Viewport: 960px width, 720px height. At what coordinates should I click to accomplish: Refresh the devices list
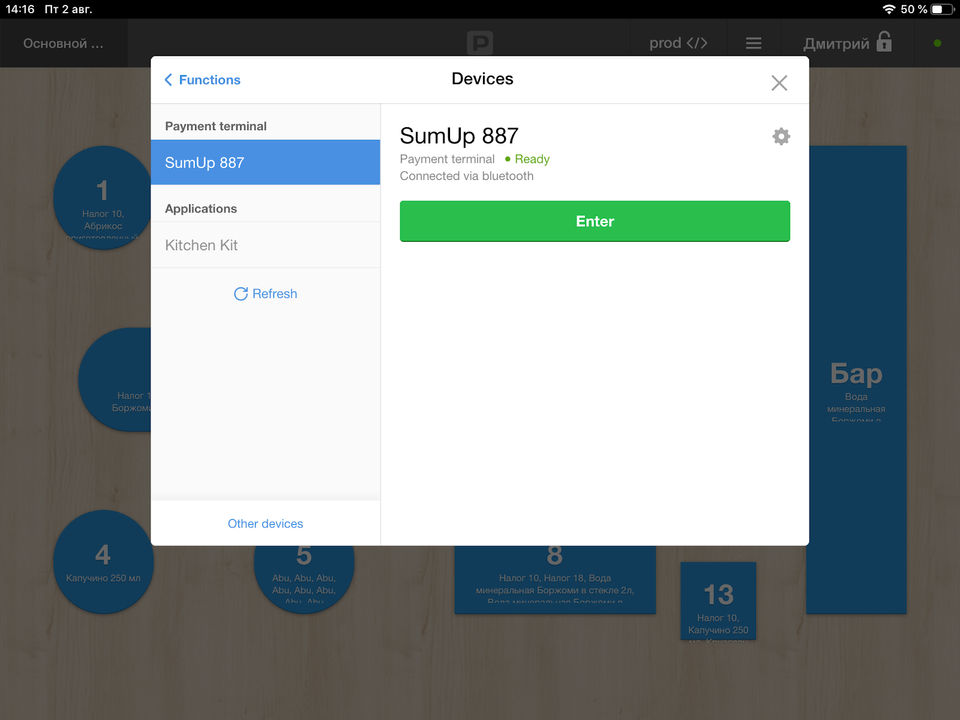click(265, 294)
